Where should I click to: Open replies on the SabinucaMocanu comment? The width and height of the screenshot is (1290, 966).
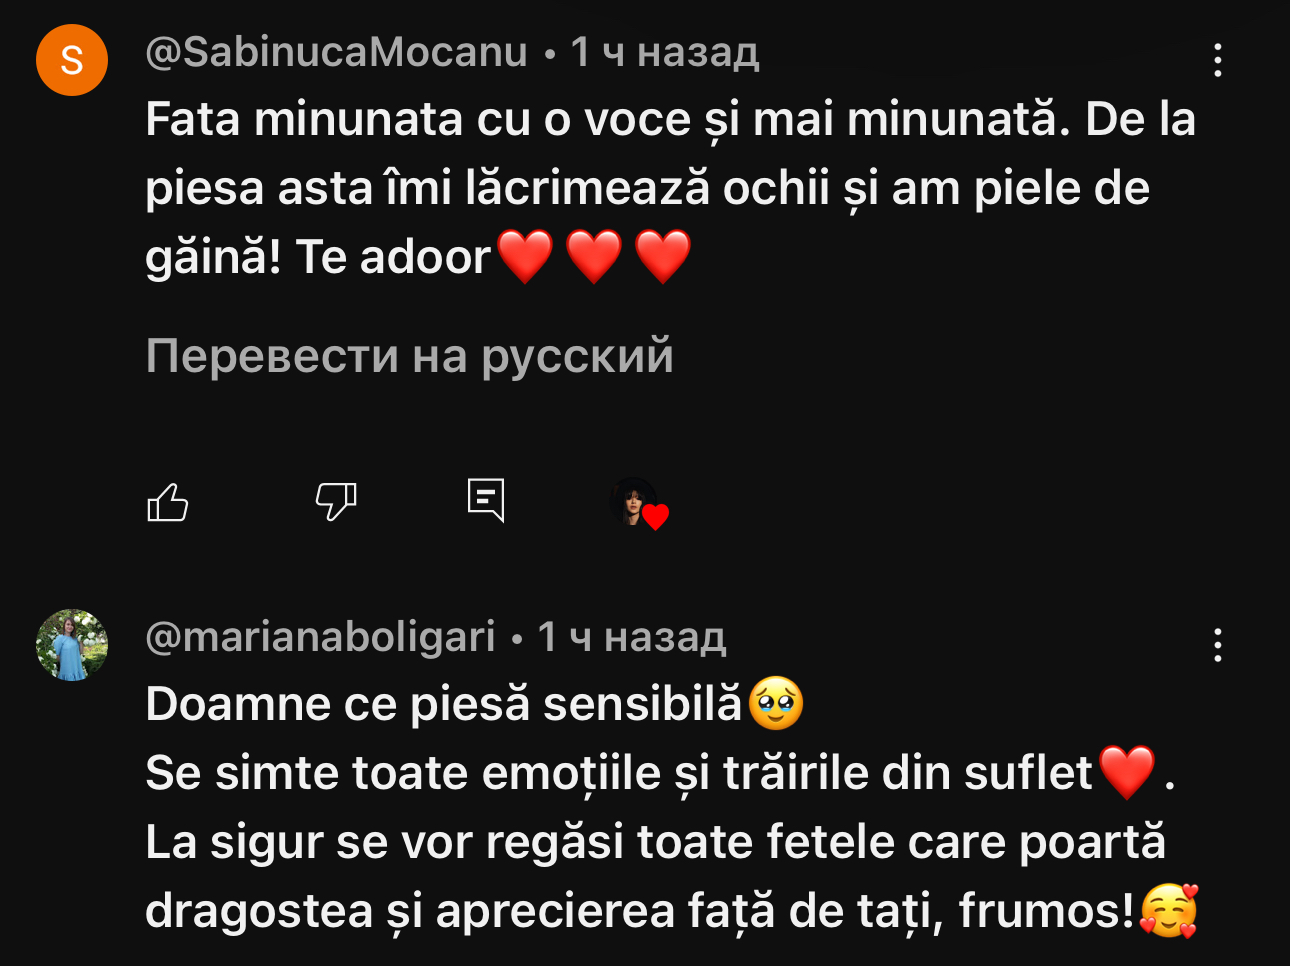486,499
